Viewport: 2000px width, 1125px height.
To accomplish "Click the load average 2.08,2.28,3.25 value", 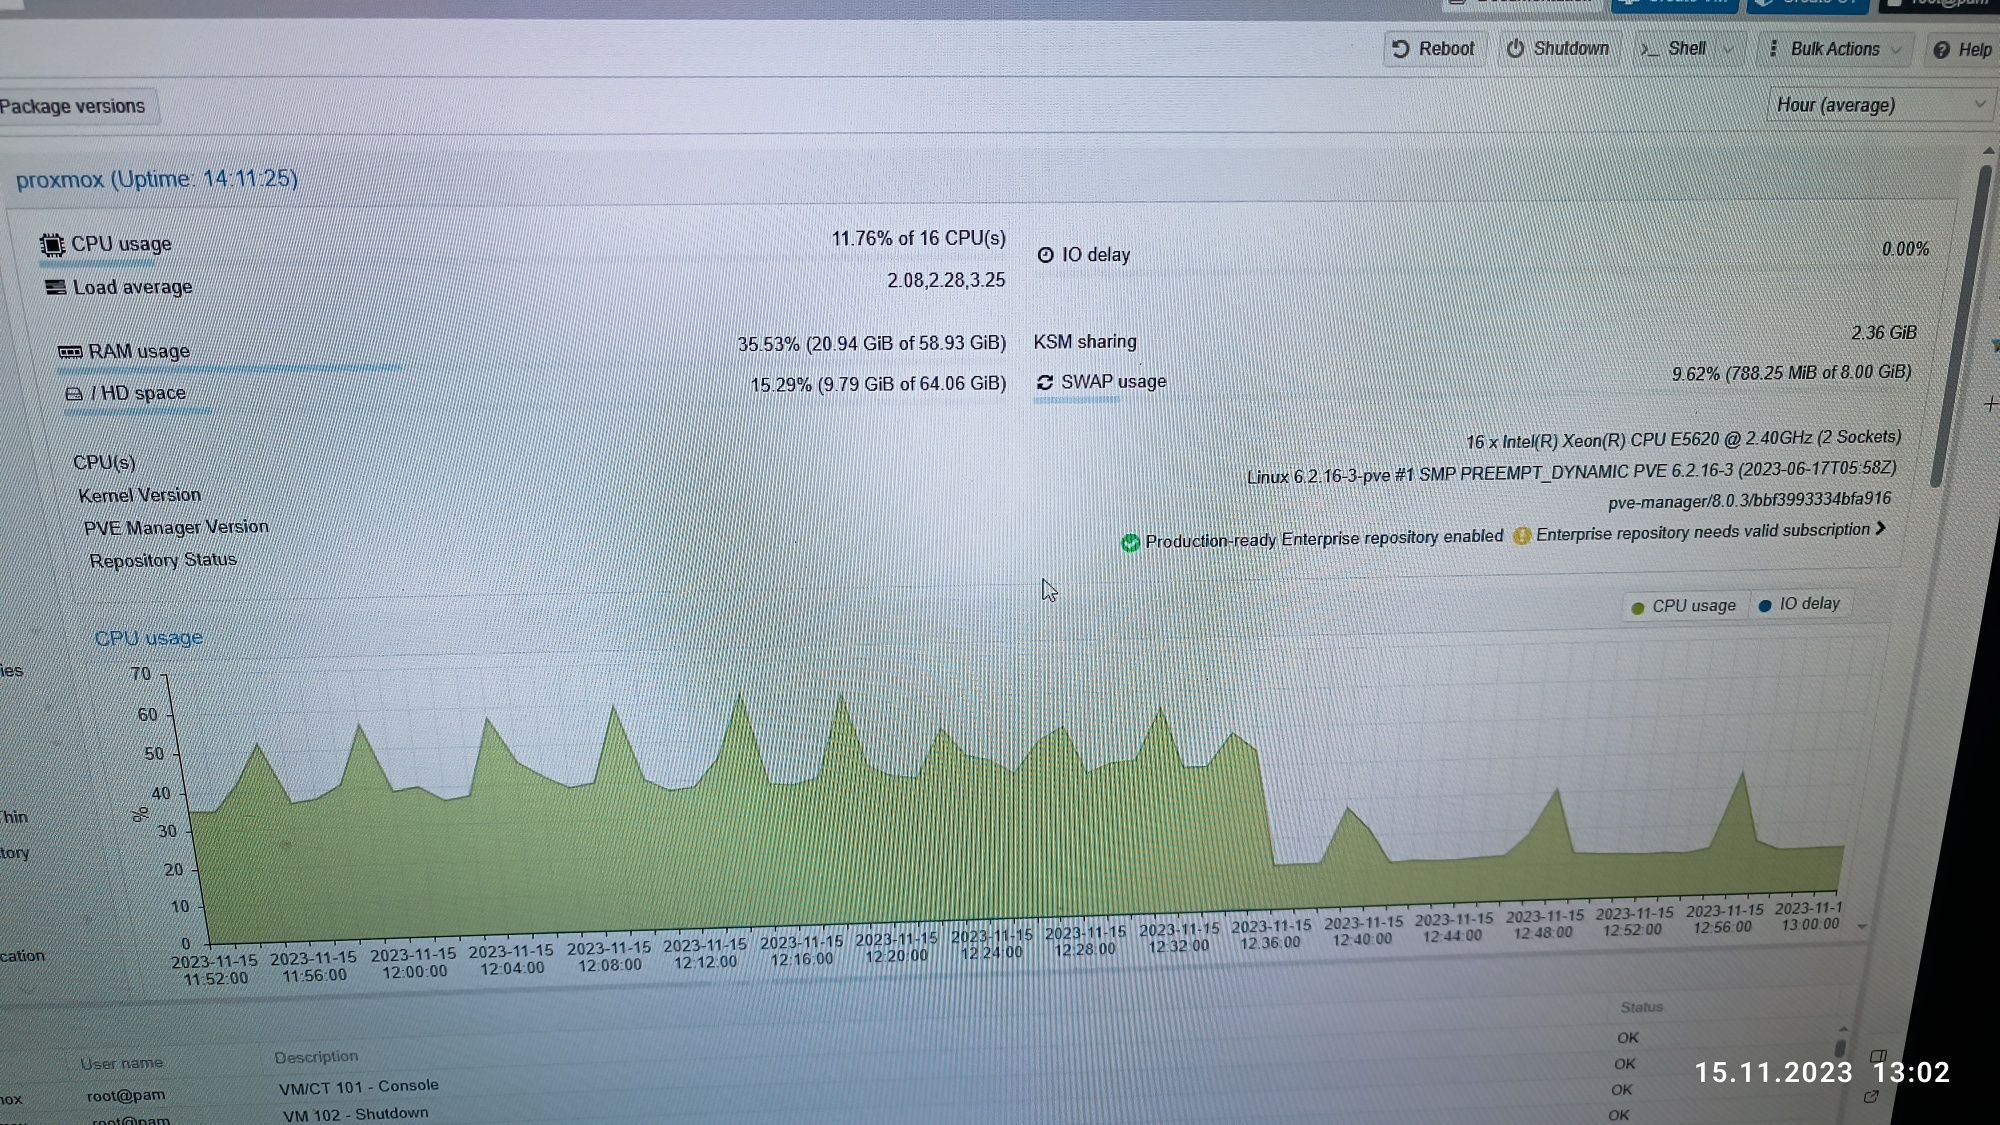I will tap(946, 281).
